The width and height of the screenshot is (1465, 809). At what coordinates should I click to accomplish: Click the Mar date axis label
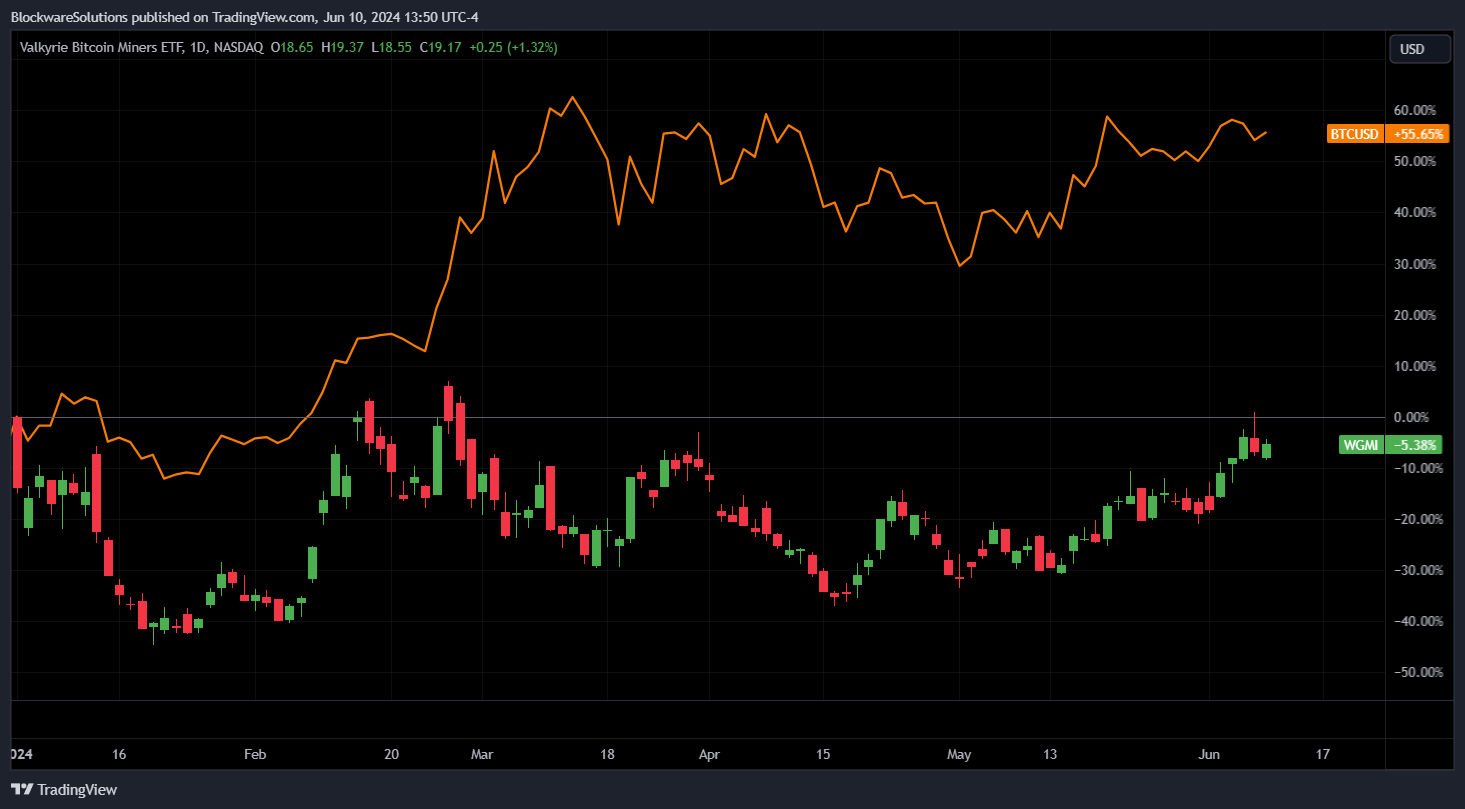[482, 754]
